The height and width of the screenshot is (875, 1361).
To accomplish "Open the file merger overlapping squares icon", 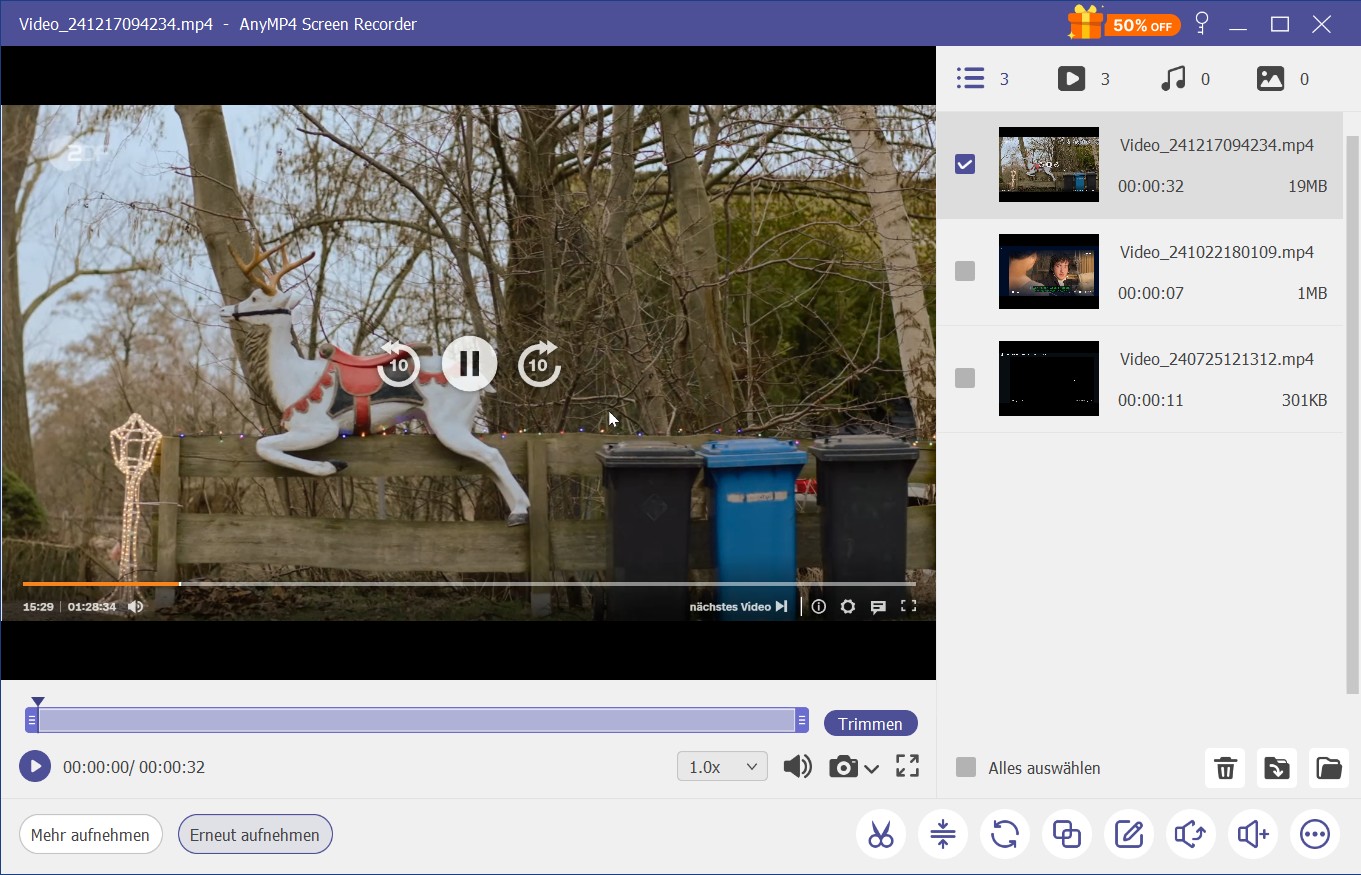I will click(1067, 834).
